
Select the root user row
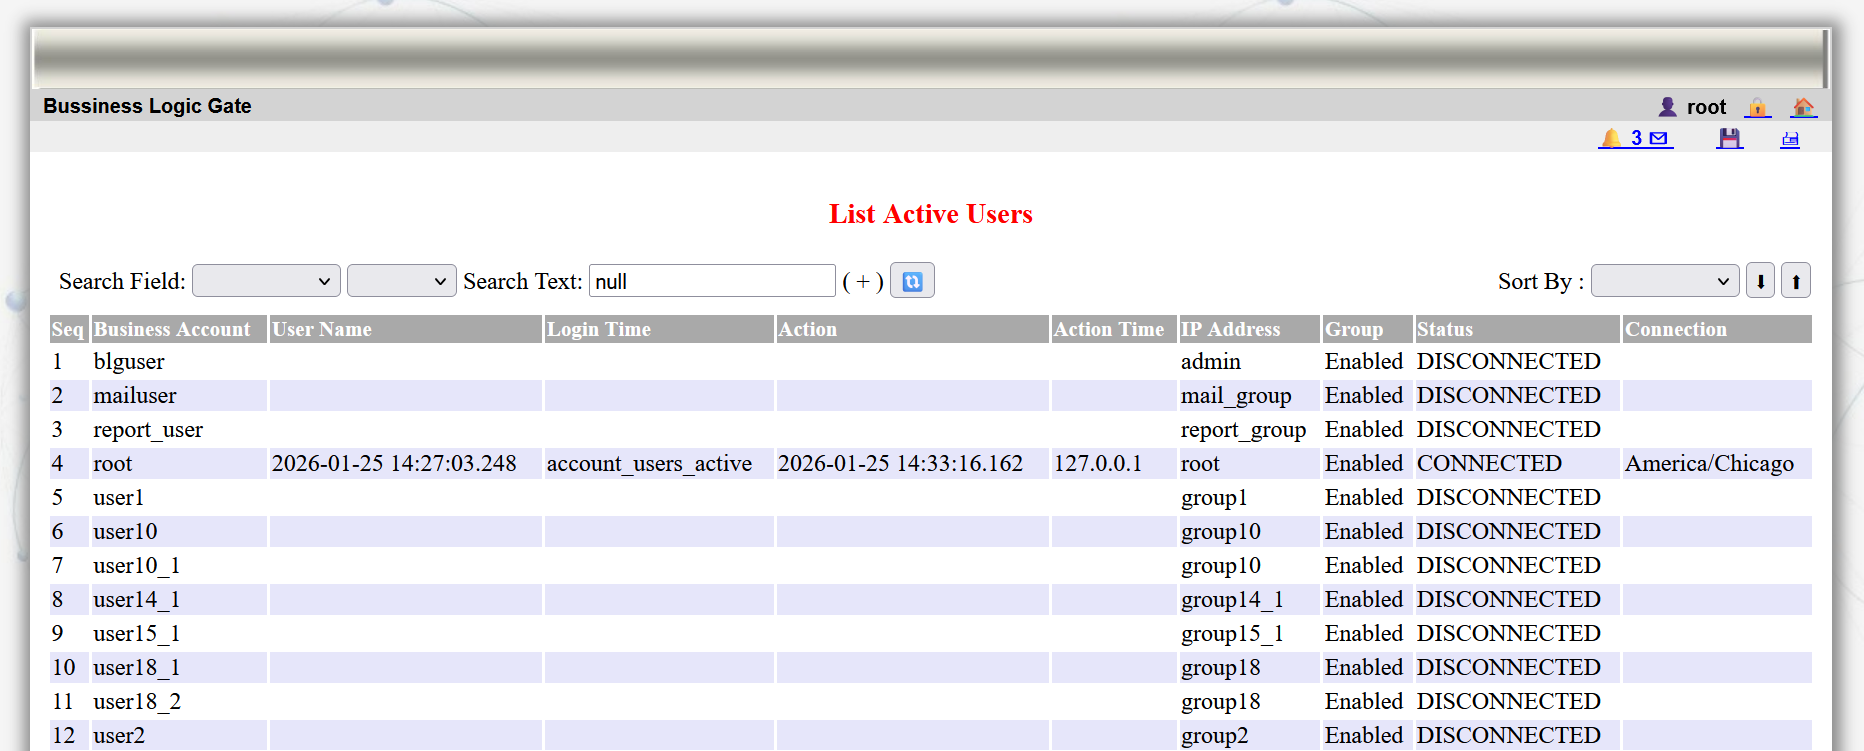(113, 464)
